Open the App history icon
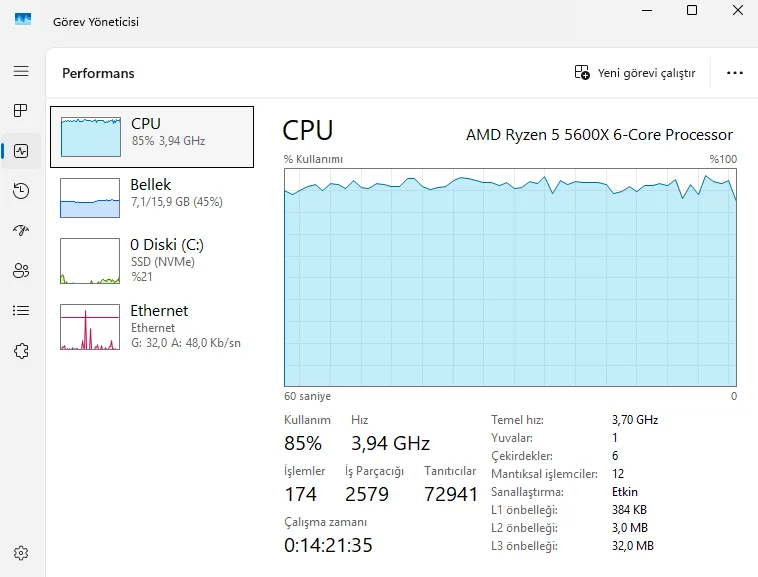The height and width of the screenshot is (577, 758). [x=21, y=191]
